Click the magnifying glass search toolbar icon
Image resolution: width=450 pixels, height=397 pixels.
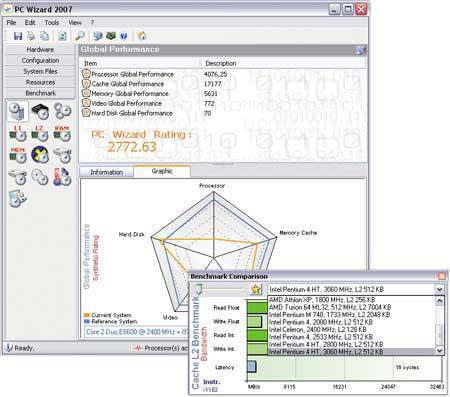(x=80, y=36)
